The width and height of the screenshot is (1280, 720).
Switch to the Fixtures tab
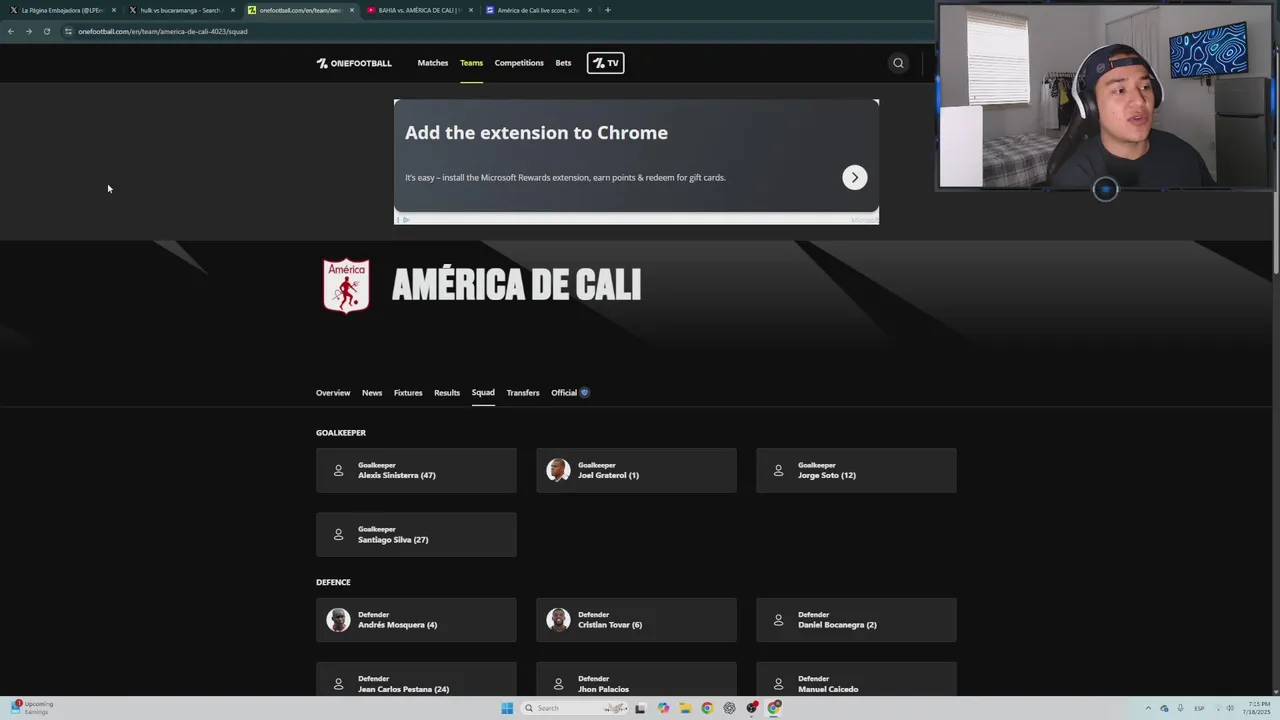point(408,393)
